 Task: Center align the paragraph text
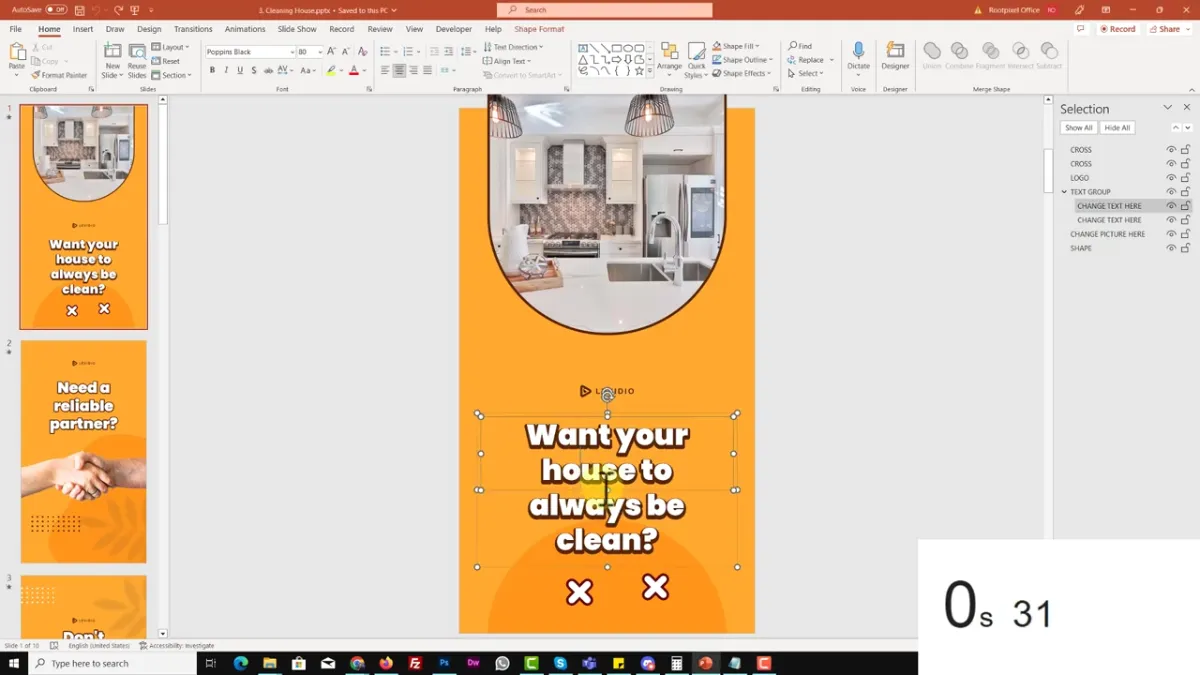(x=399, y=70)
